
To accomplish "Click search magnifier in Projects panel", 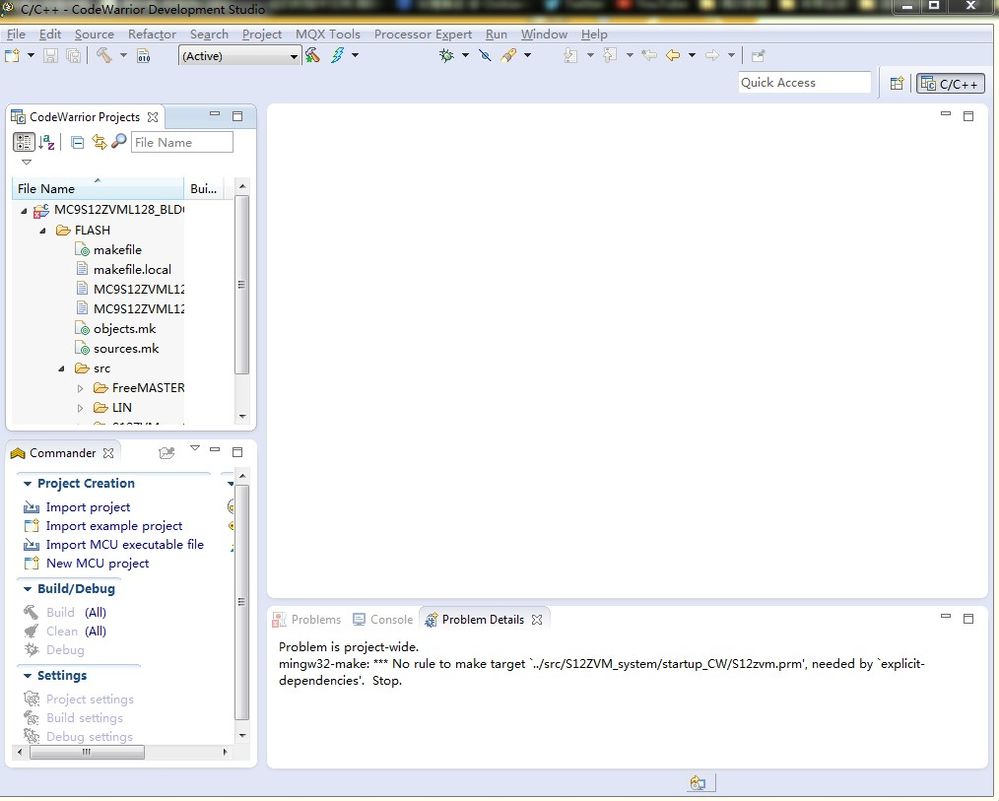I will (119, 141).
